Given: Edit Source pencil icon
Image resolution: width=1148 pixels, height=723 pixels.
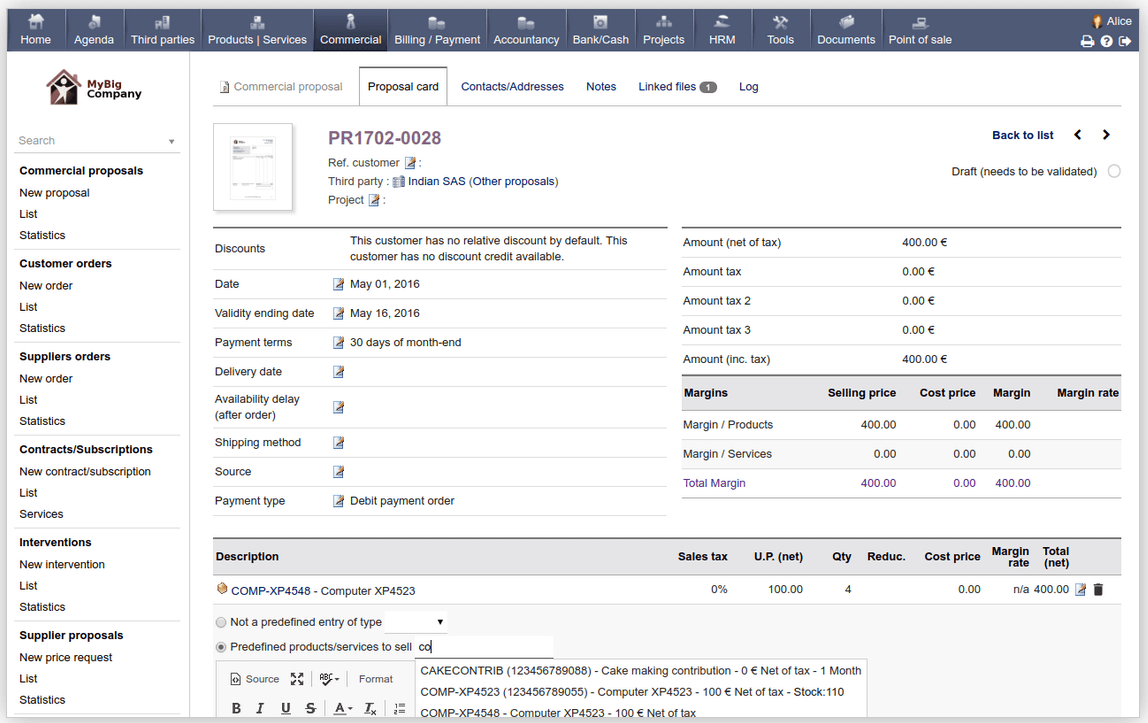Looking at the screenshot, I should tap(338, 472).
